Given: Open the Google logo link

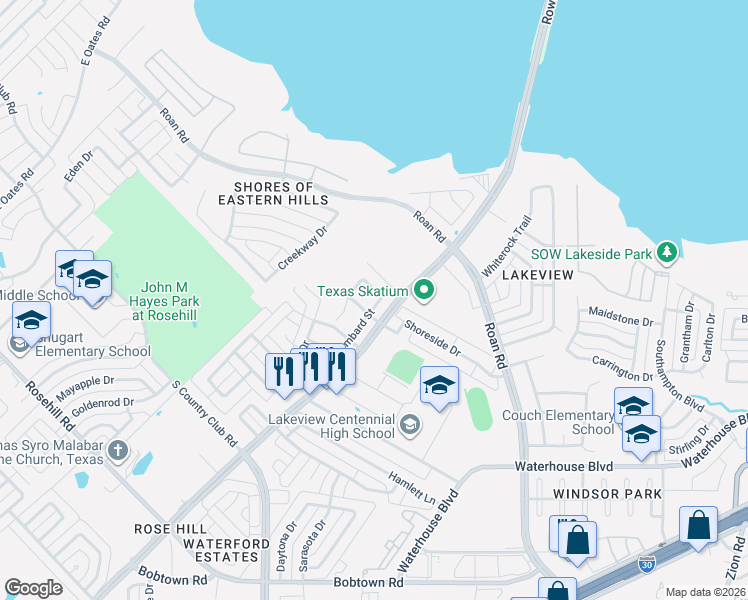Looking at the screenshot, I should pyautogui.click(x=33, y=588).
